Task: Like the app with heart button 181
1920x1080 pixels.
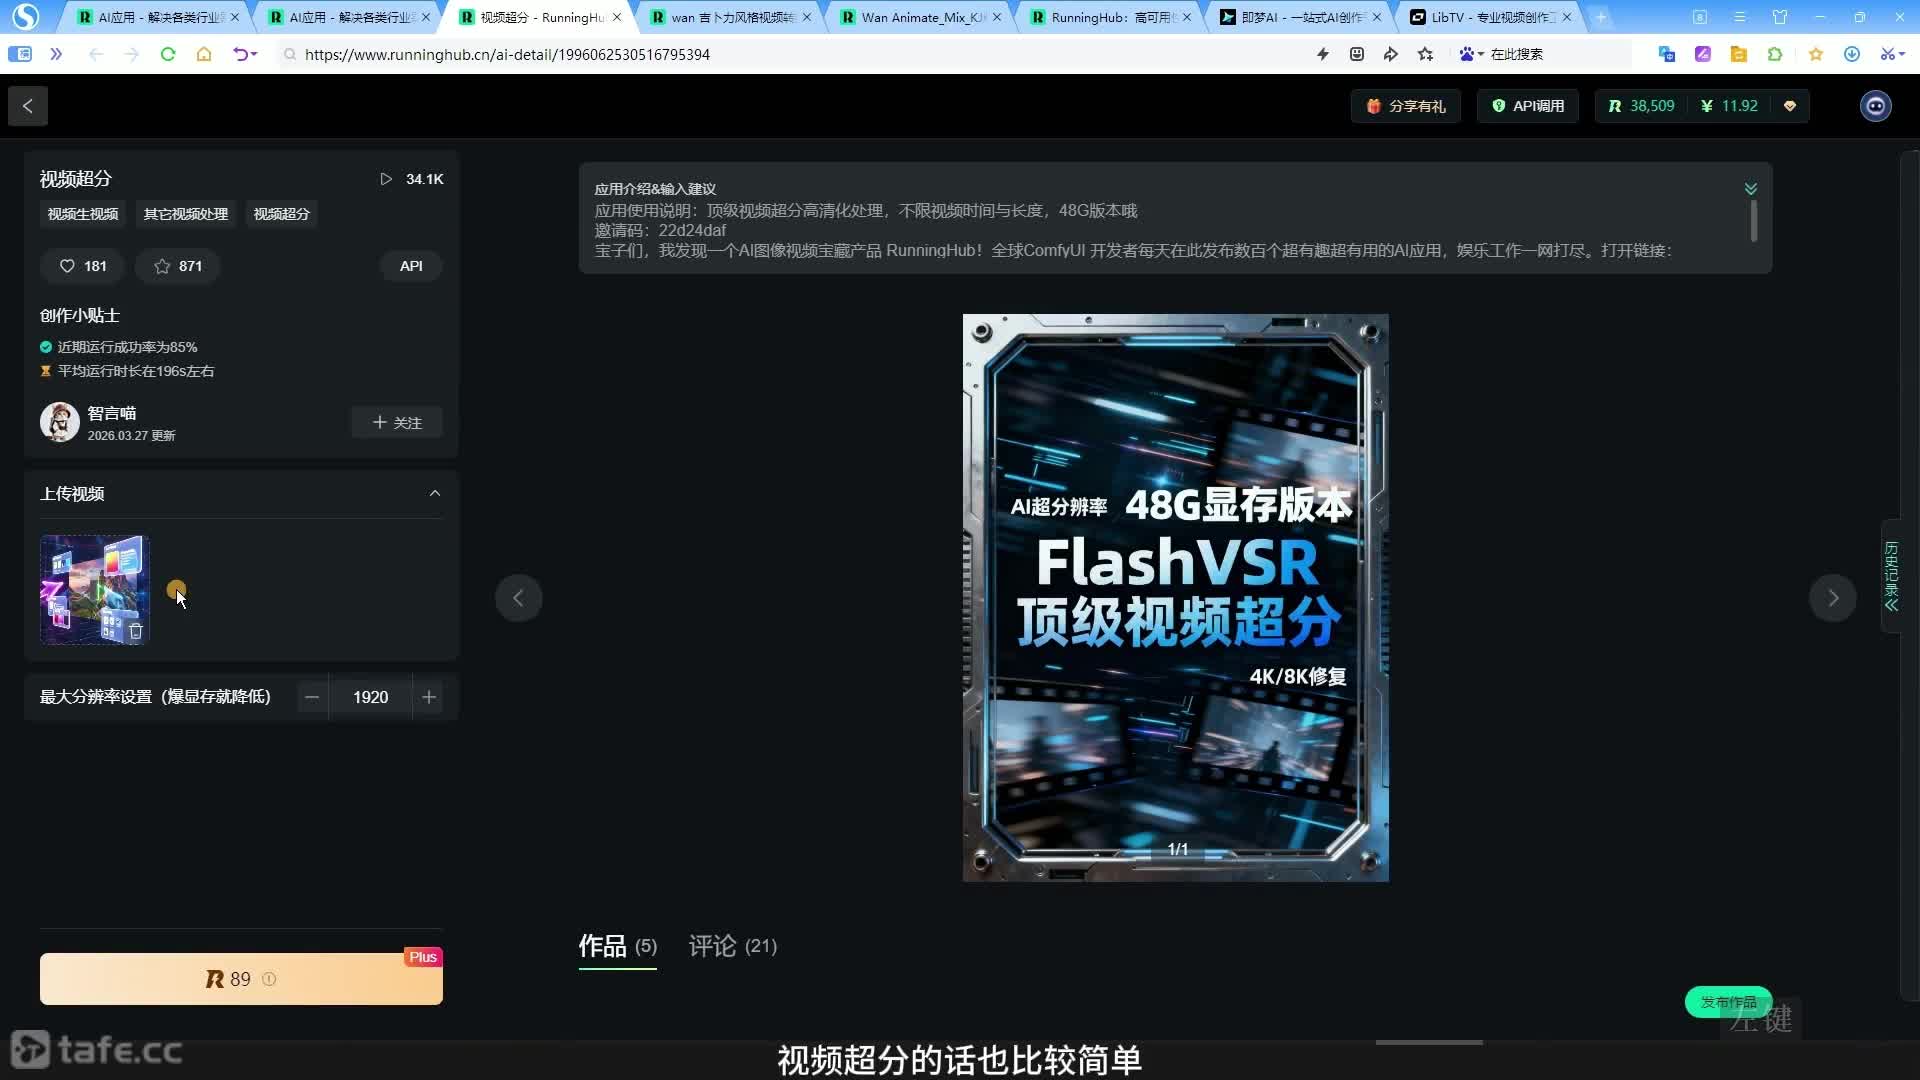Action: click(82, 266)
